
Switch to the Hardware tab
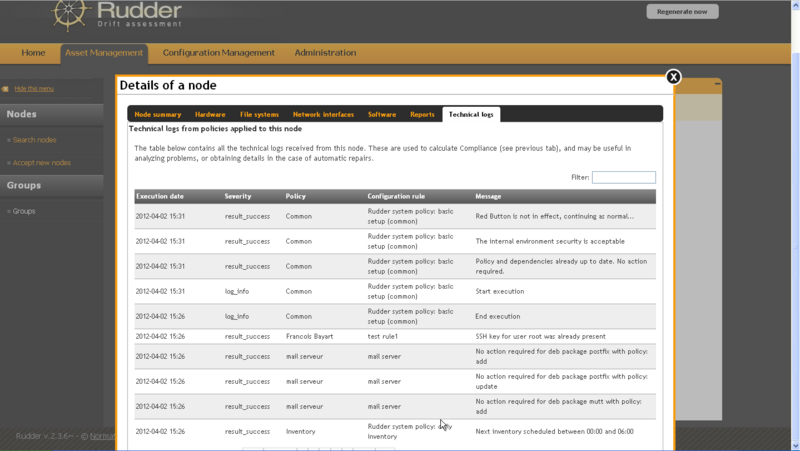pos(210,114)
